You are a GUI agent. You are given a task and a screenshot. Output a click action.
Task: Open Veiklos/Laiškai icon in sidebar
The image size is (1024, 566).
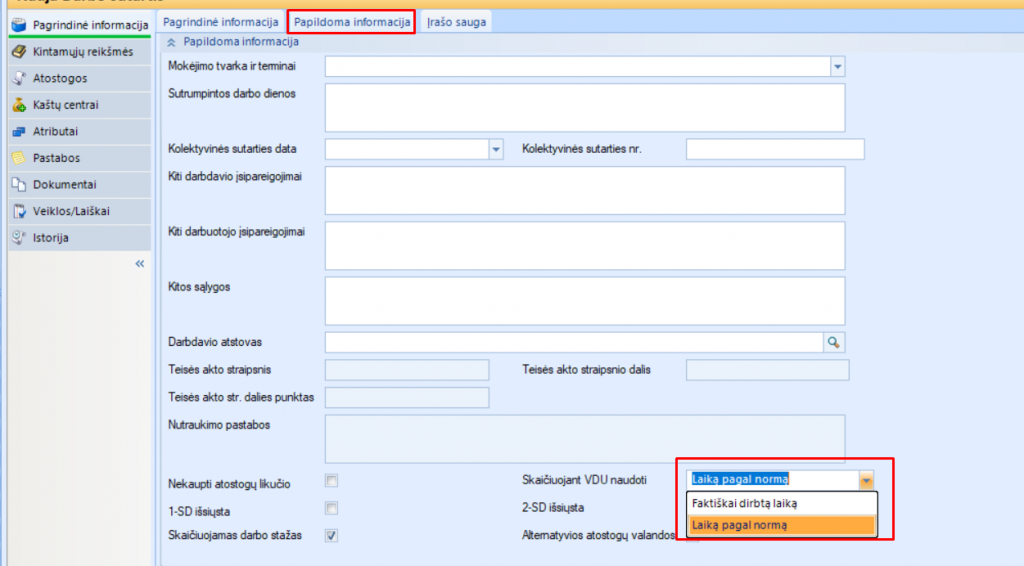coord(18,211)
